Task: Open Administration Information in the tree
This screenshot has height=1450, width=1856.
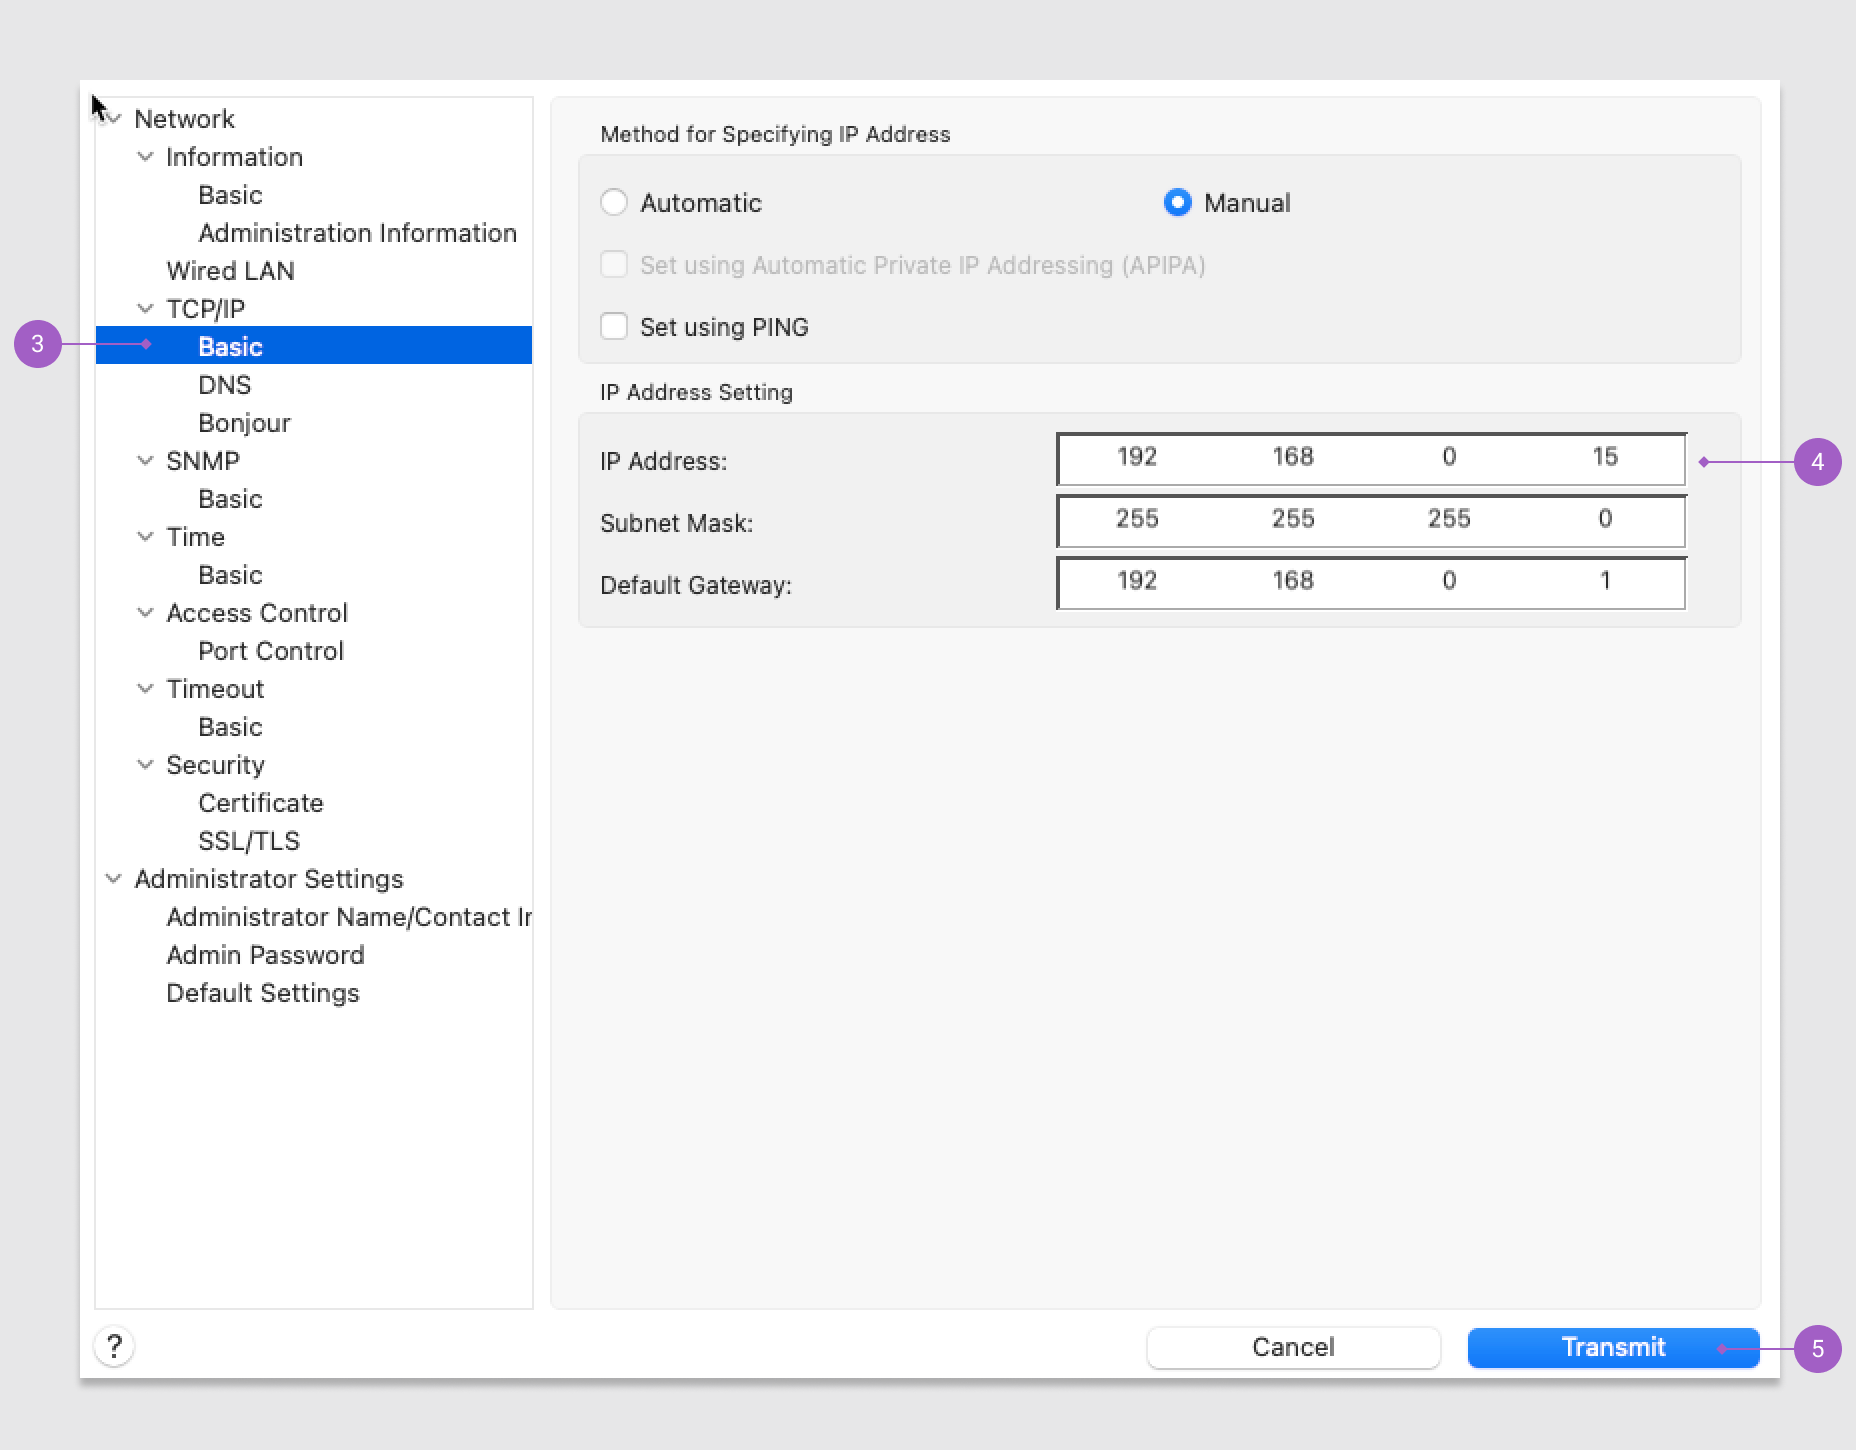Action: tap(357, 233)
